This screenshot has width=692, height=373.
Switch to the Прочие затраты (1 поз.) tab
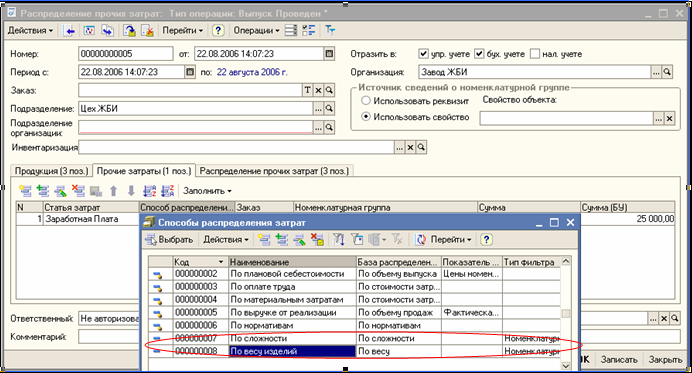pos(144,171)
